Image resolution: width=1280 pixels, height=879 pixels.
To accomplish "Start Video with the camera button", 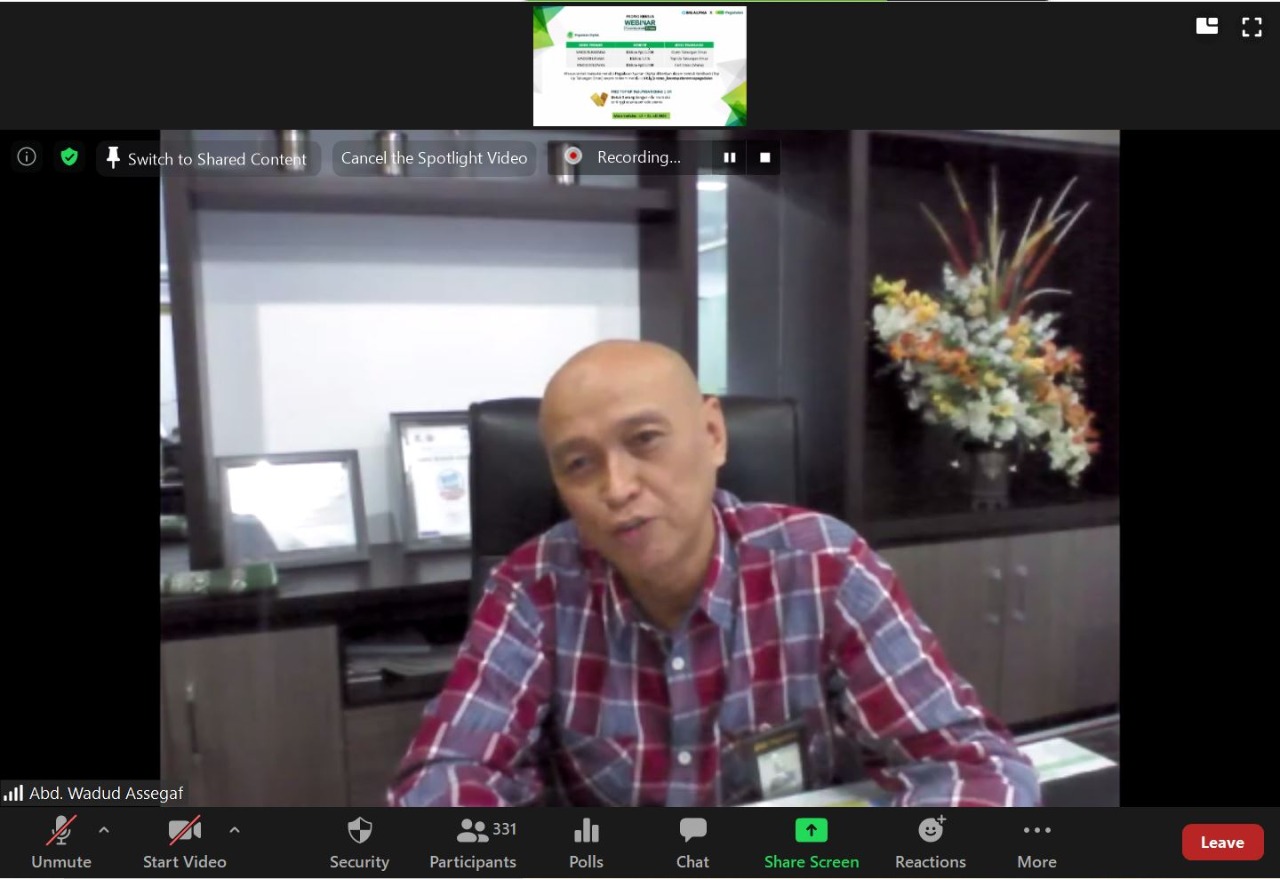I will (184, 842).
